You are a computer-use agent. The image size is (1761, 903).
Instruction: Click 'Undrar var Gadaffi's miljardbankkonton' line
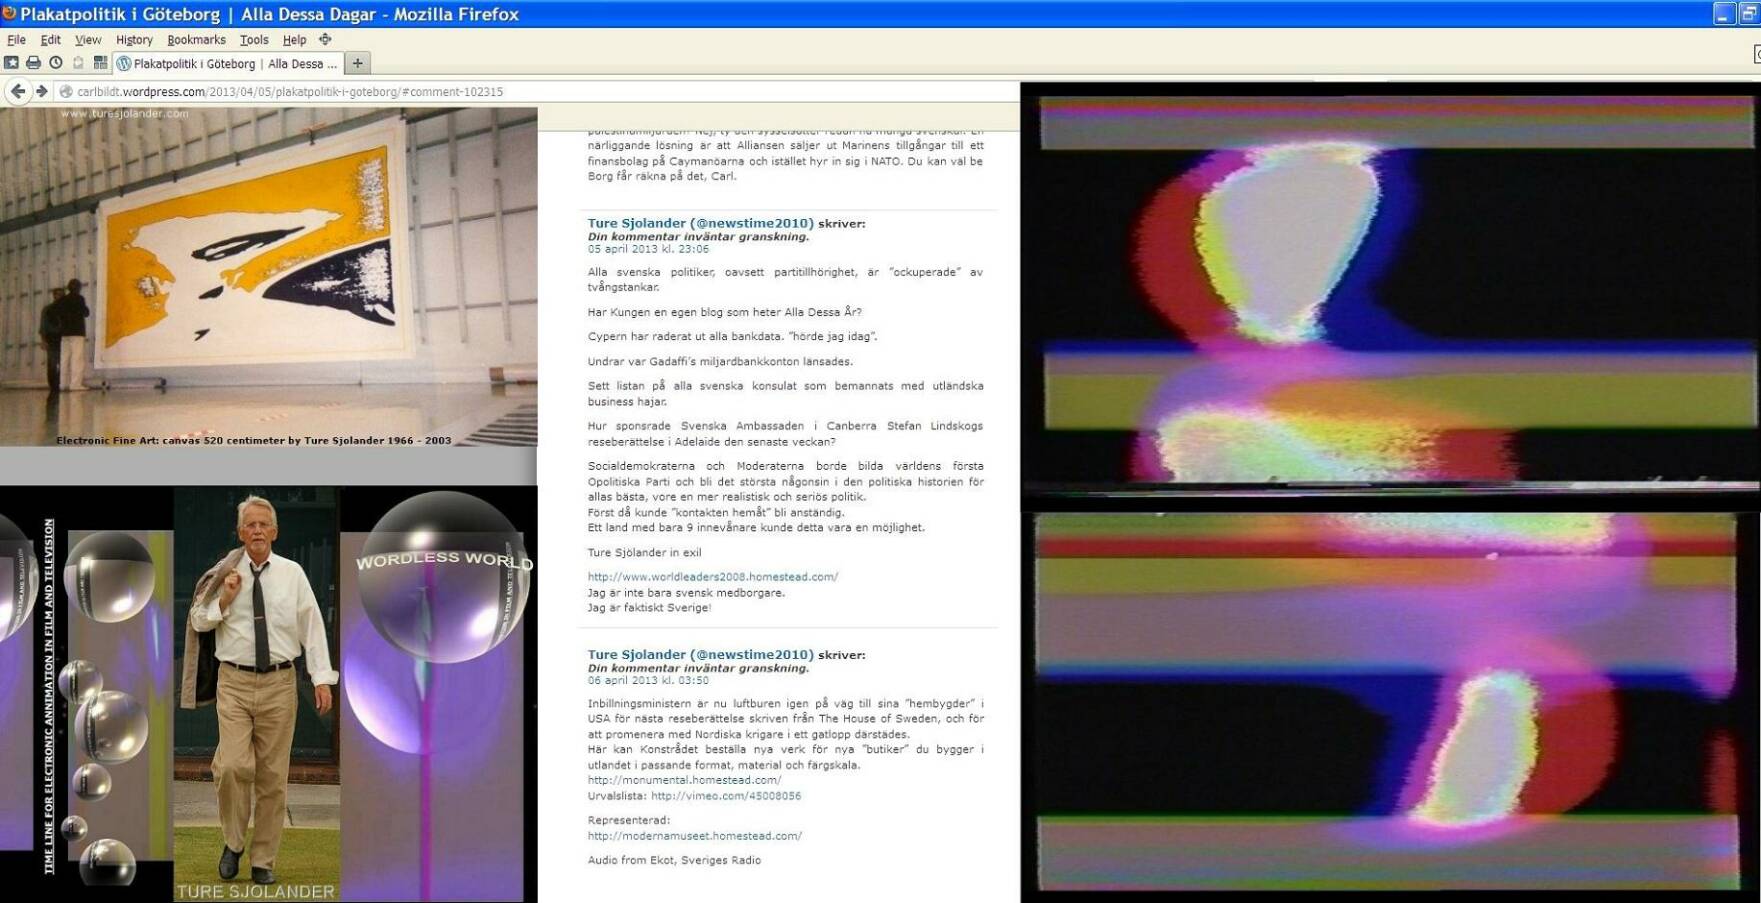click(720, 361)
